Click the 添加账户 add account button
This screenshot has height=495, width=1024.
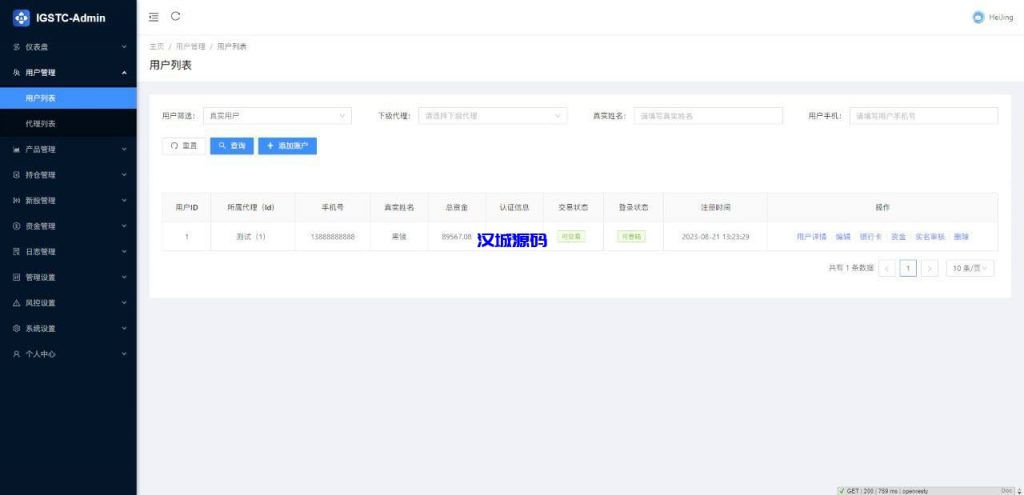pos(287,146)
